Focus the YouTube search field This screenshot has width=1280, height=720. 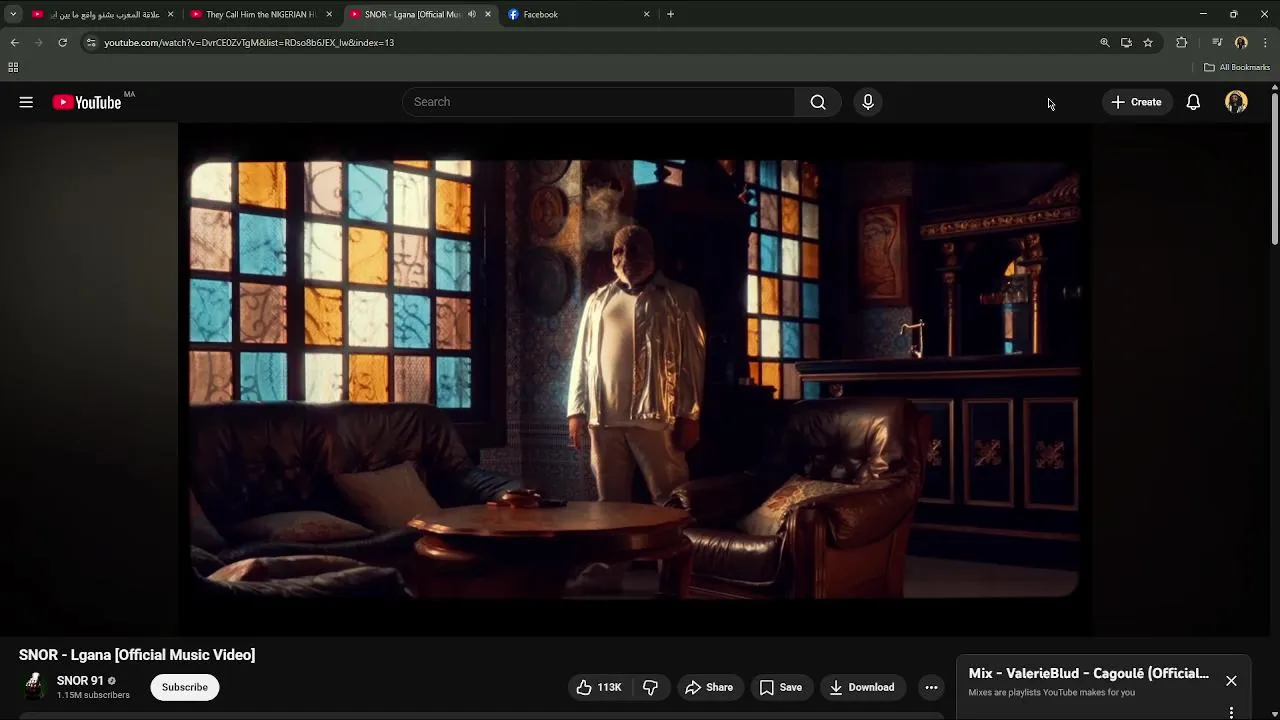[598, 102]
